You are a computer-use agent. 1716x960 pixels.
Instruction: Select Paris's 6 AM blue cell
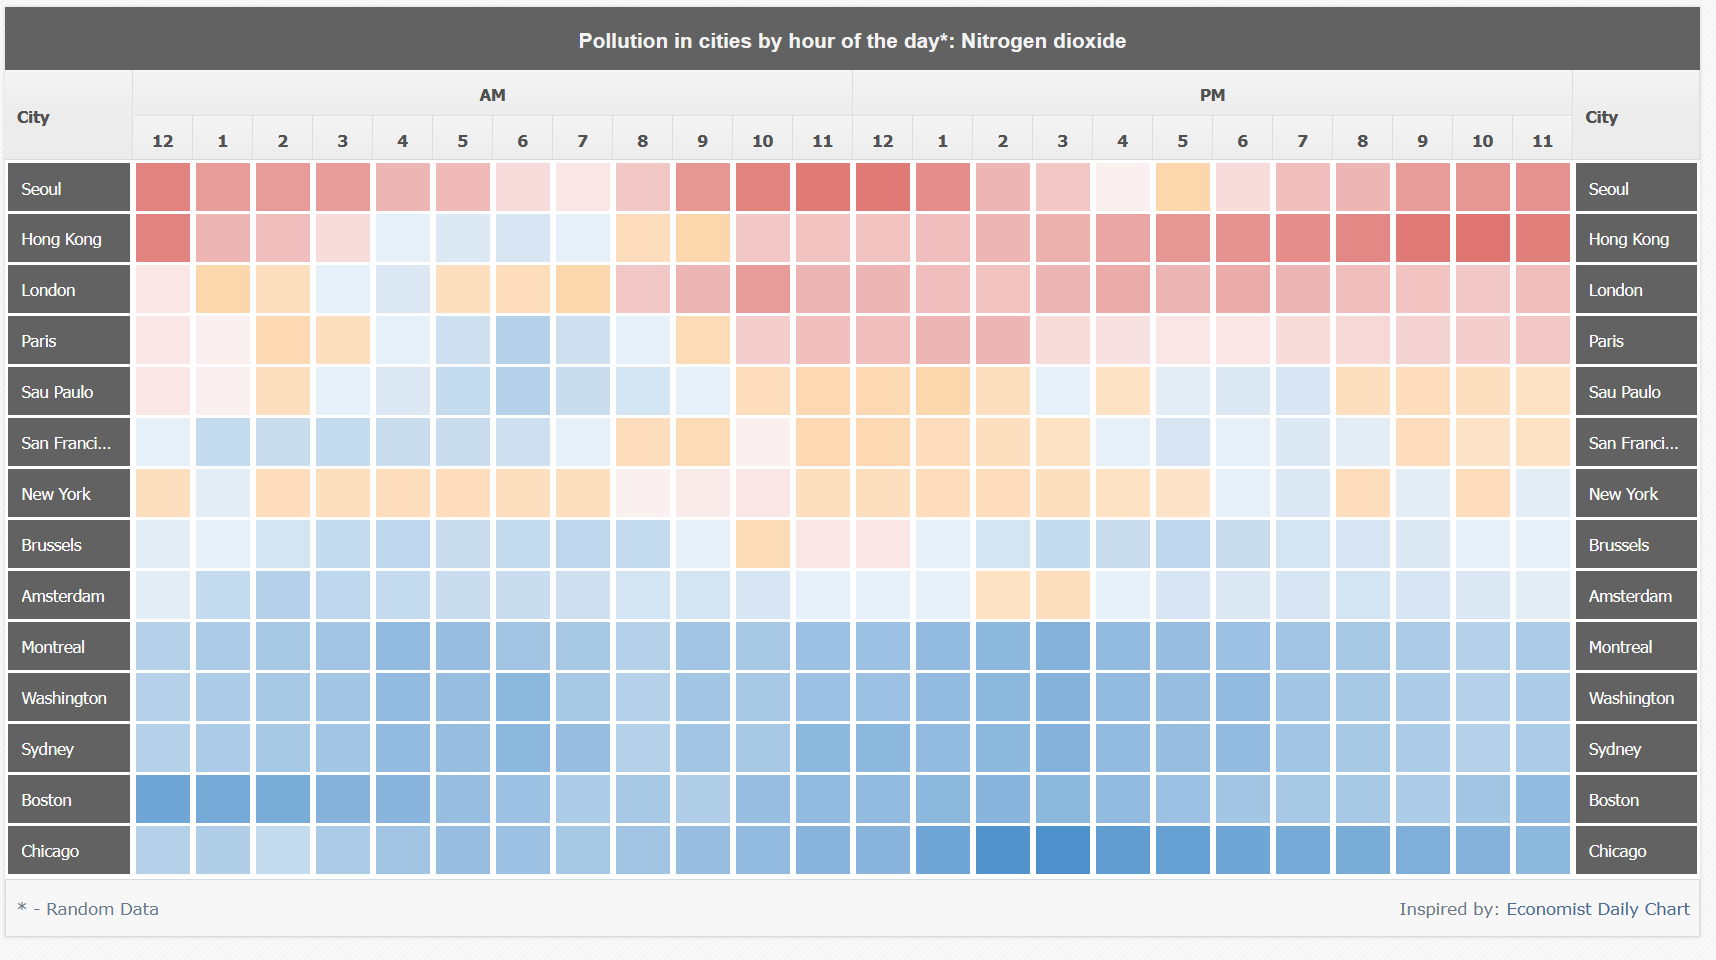[522, 341]
